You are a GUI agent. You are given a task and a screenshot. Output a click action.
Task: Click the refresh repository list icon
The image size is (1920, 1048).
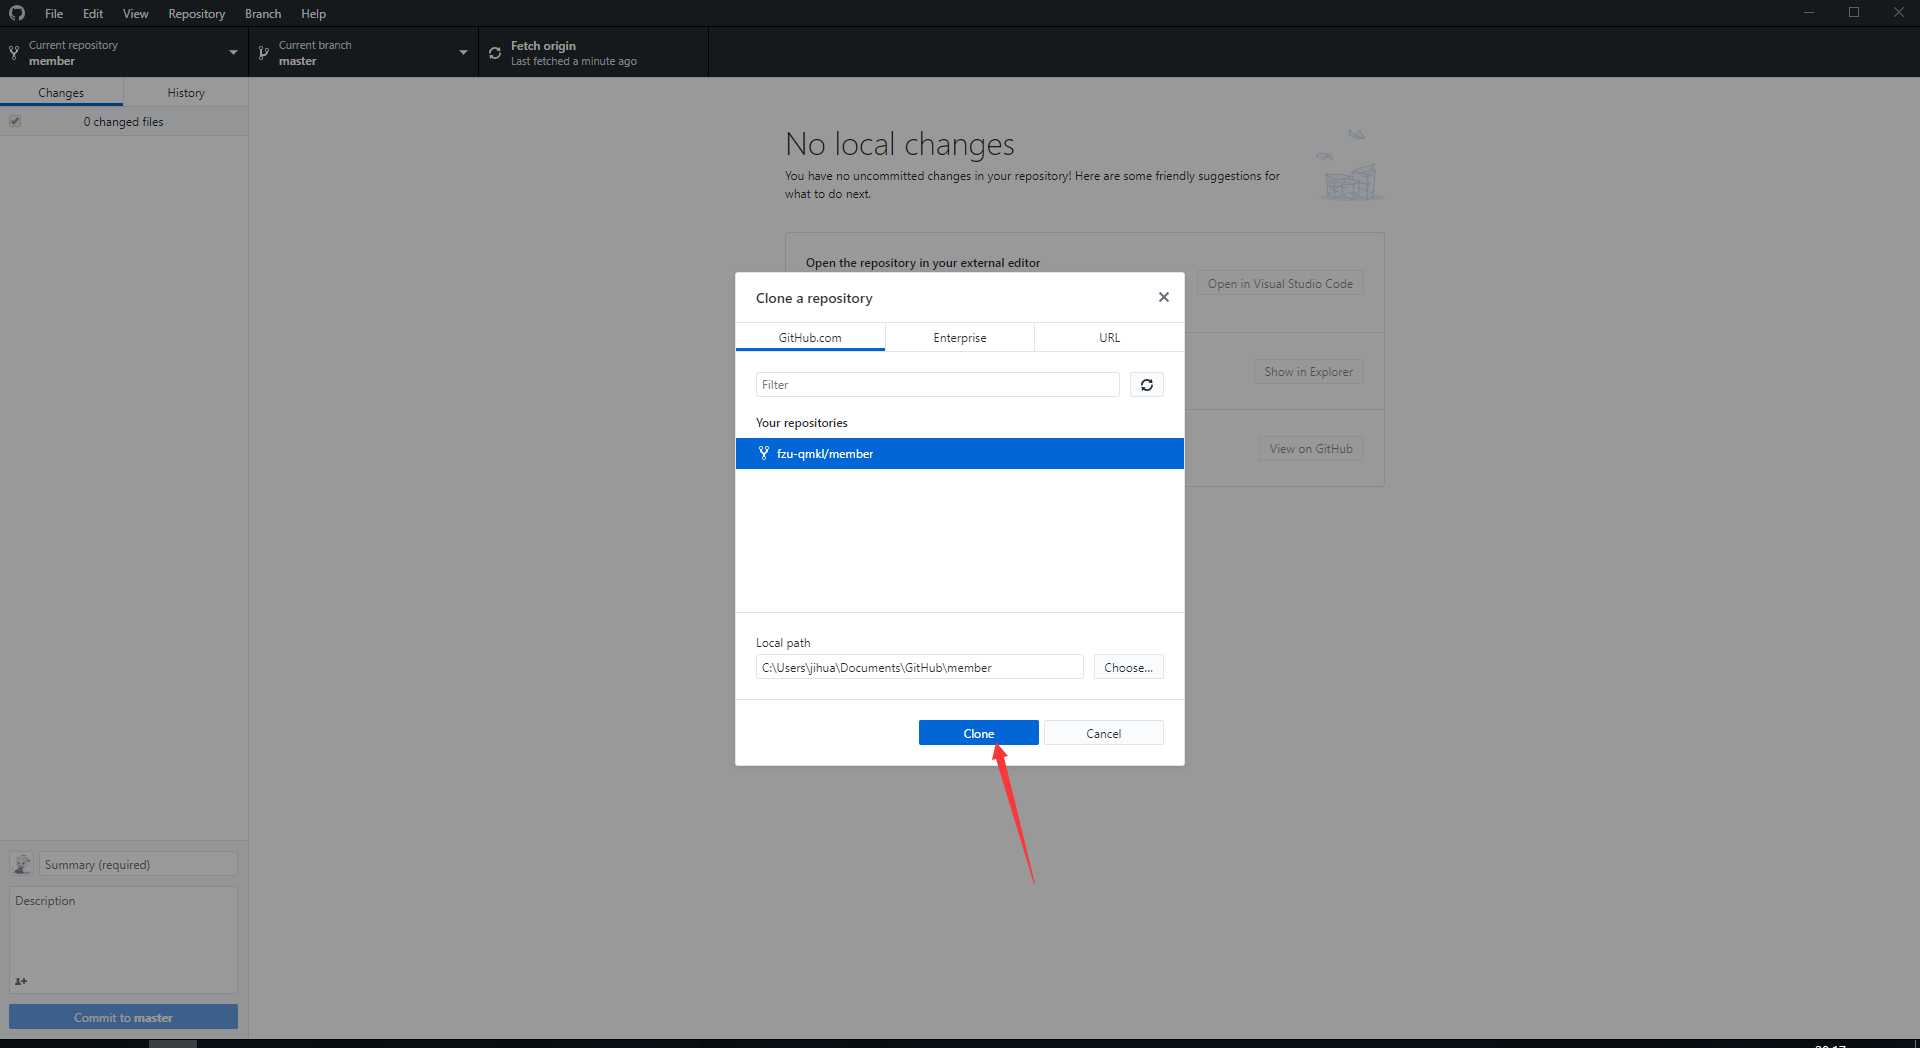(1147, 385)
